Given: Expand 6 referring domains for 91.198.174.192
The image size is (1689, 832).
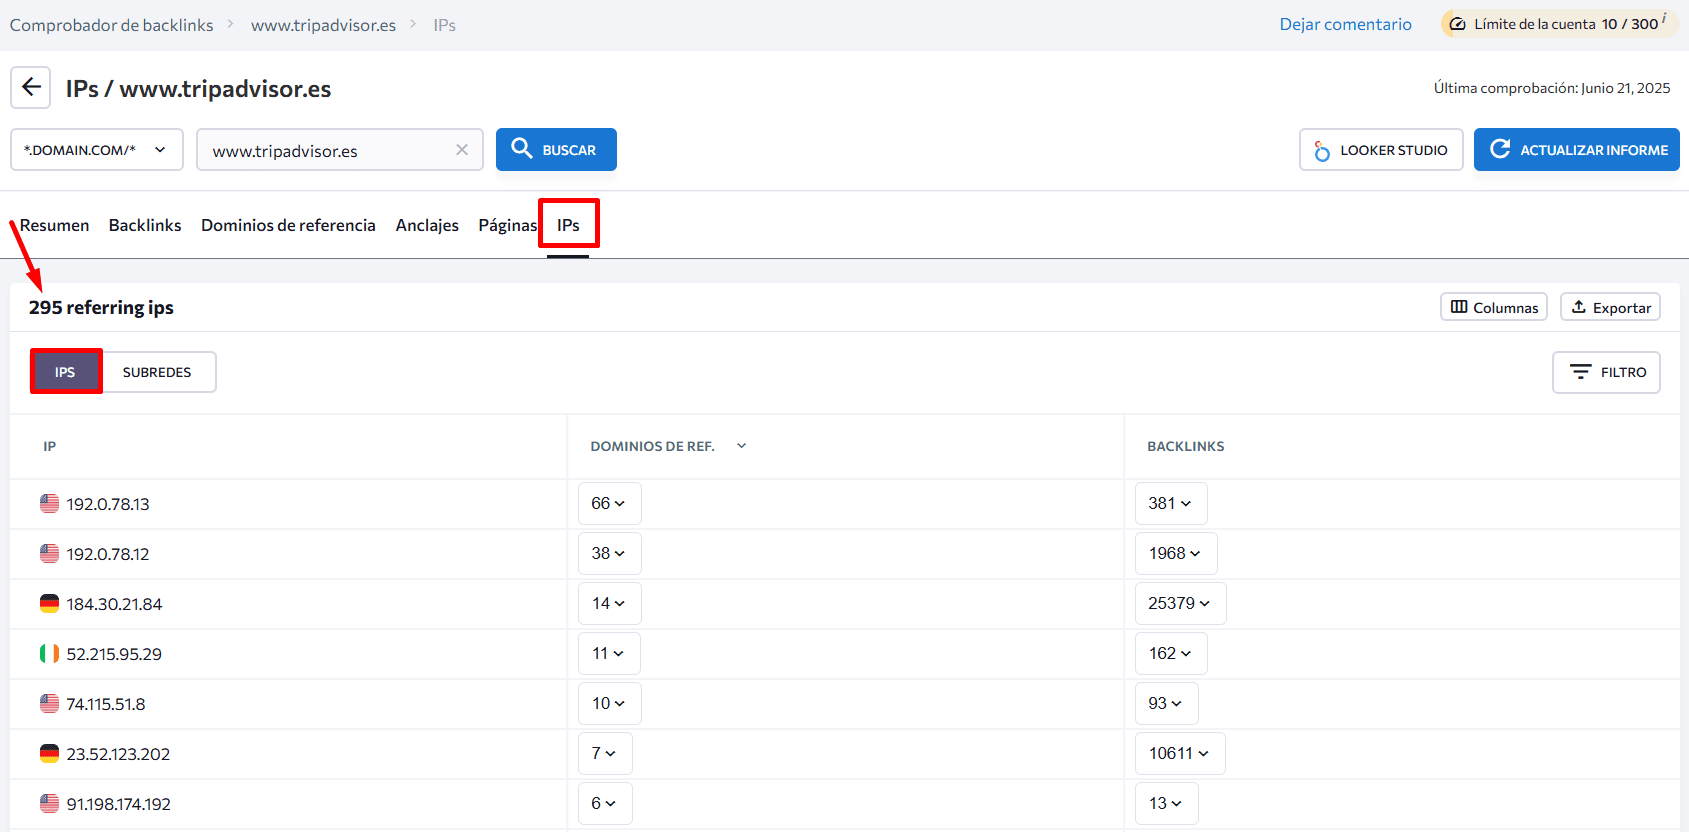Looking at the screenshot, I should click(605, 803).
